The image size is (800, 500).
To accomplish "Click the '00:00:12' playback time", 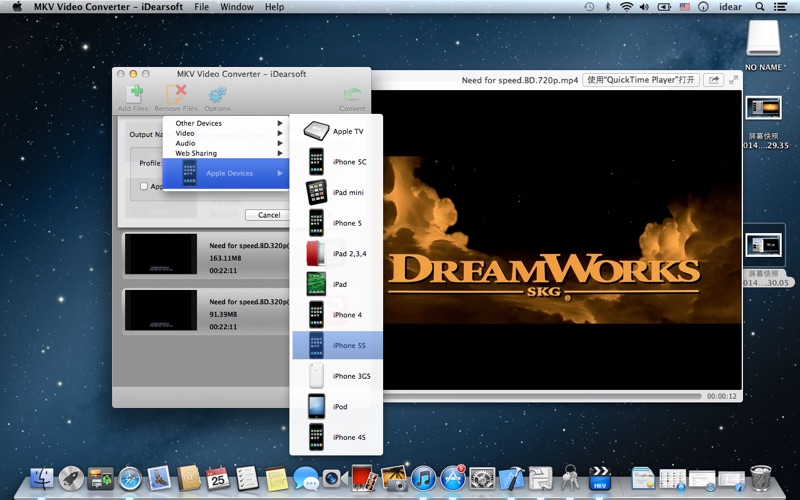I will click(721, 396).
